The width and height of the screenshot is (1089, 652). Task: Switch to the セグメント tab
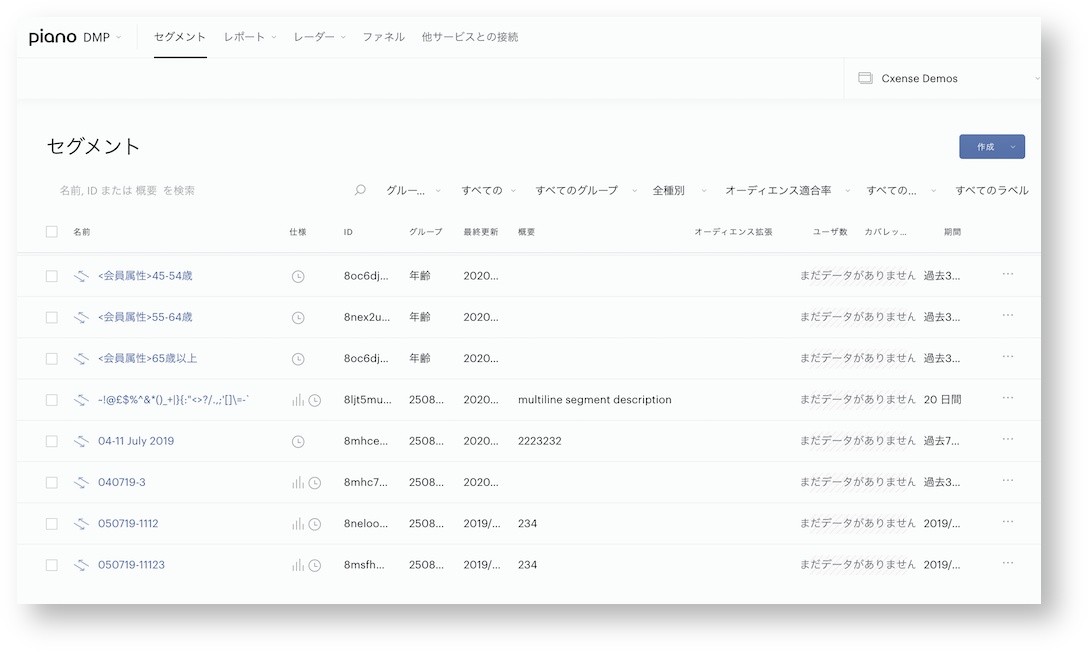180,37
